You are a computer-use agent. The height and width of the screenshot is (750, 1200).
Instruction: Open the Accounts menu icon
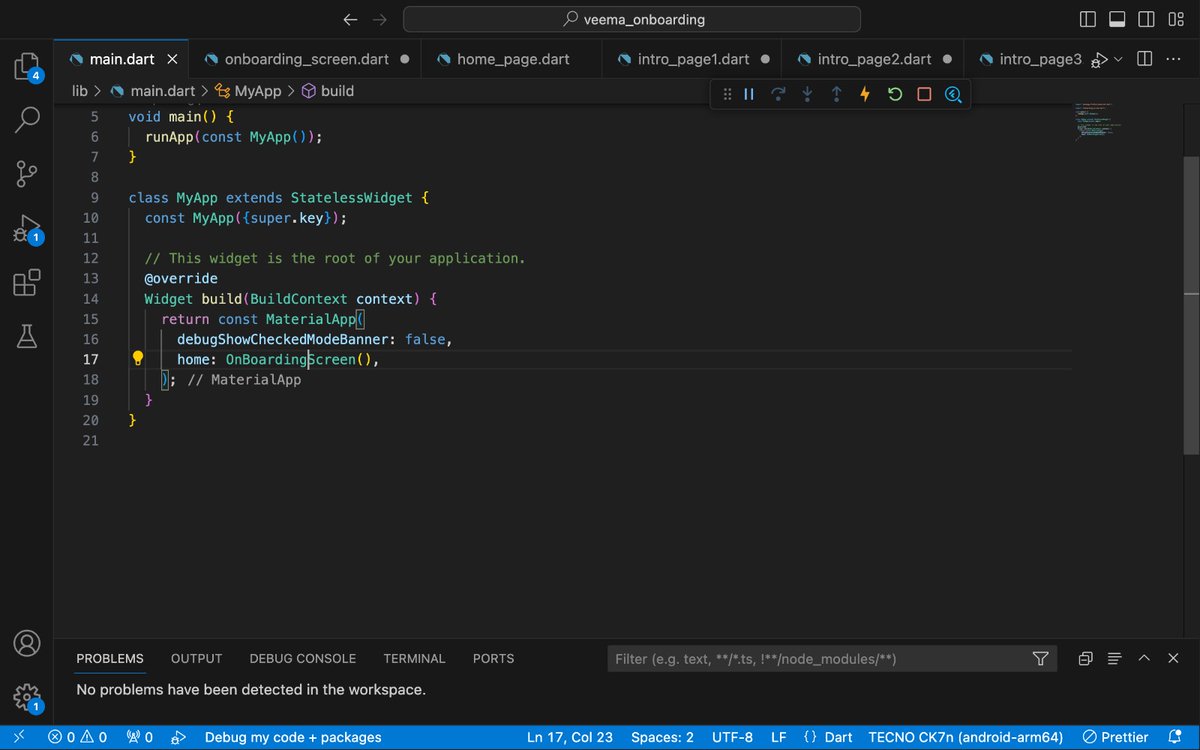tap(27, 642)
